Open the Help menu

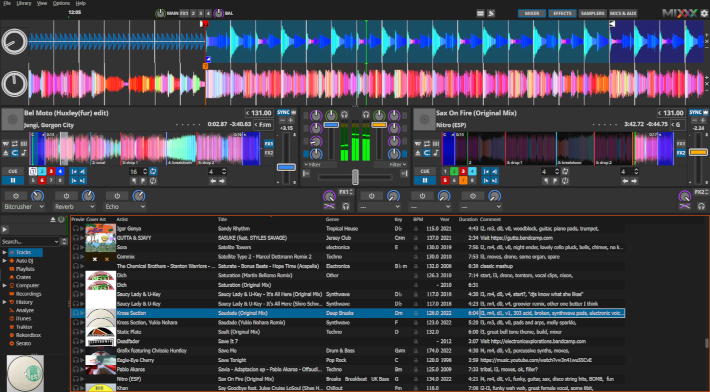[81, 3]
